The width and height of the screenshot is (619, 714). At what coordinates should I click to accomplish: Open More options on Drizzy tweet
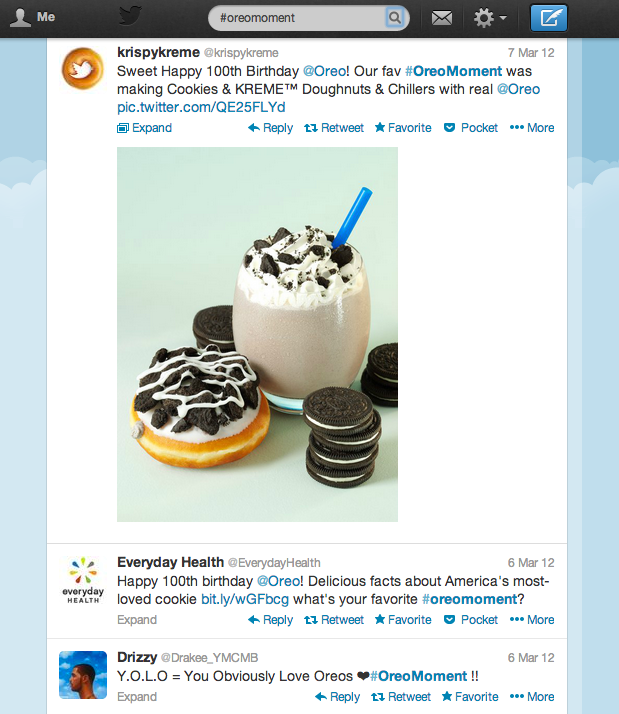tap(532, 697)
